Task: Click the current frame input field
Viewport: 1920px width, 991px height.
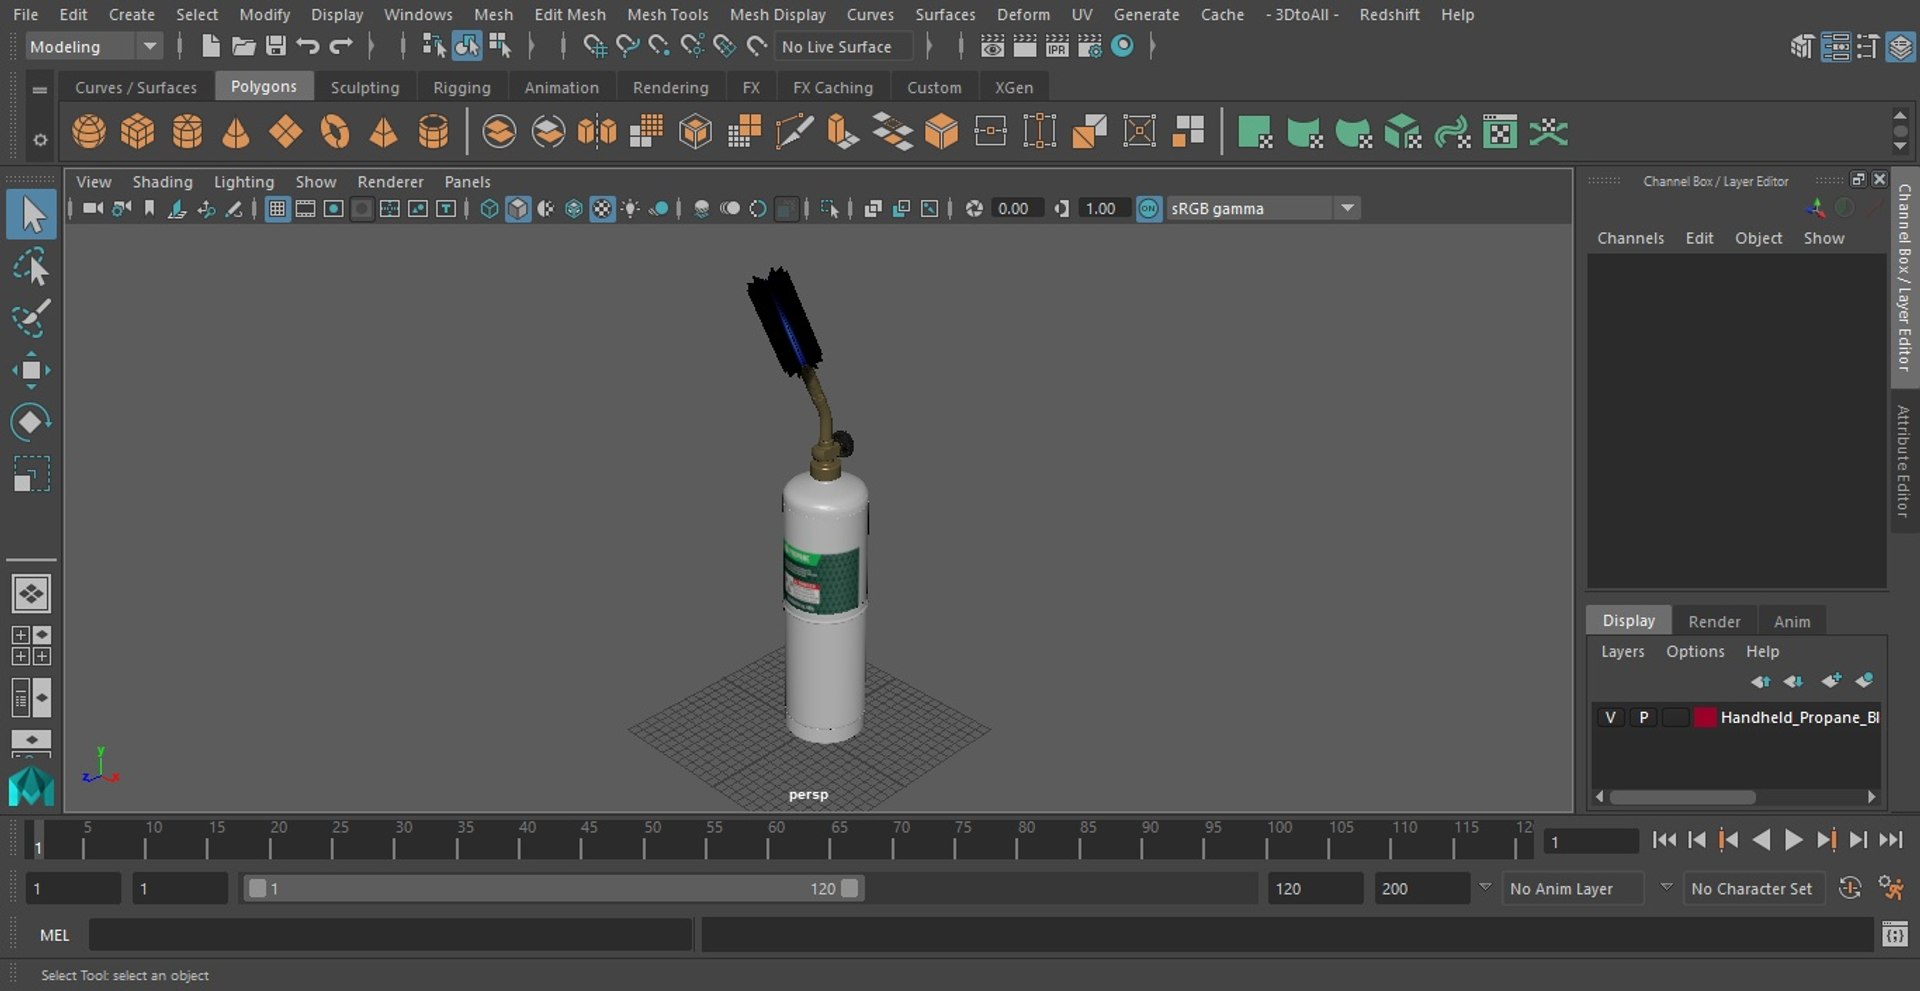Action: [x=1590, y=841]
